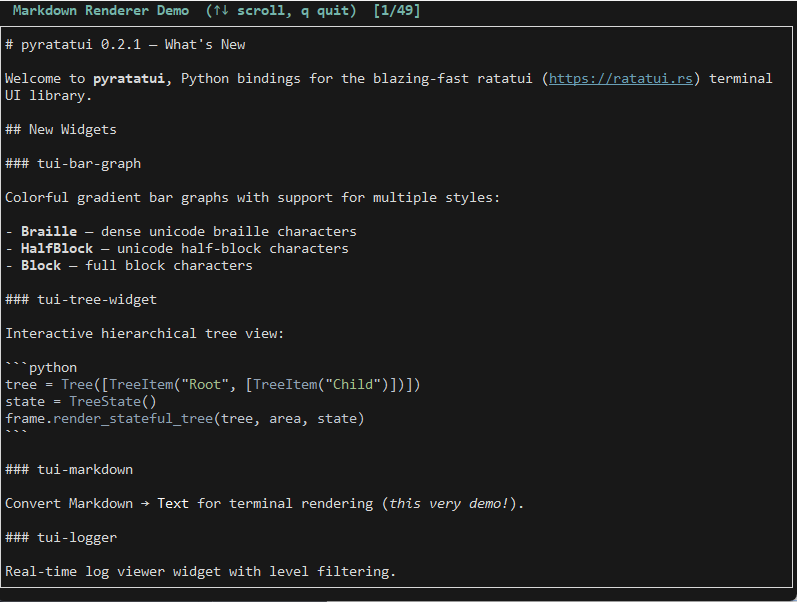Click the 'Colorful gradient bar graphs' line
This screenshot has width=797, height=602.
[253, 198]
